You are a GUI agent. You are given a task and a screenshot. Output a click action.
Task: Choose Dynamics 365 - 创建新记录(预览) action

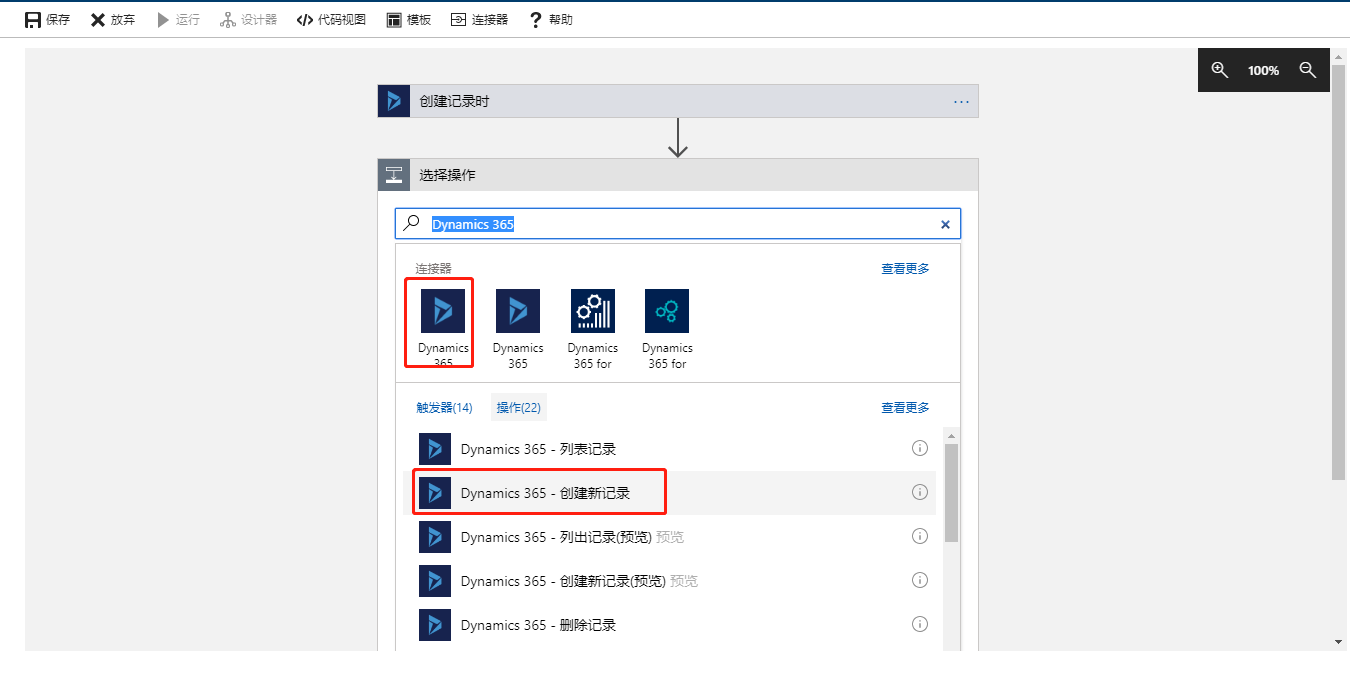coord(669,581)
